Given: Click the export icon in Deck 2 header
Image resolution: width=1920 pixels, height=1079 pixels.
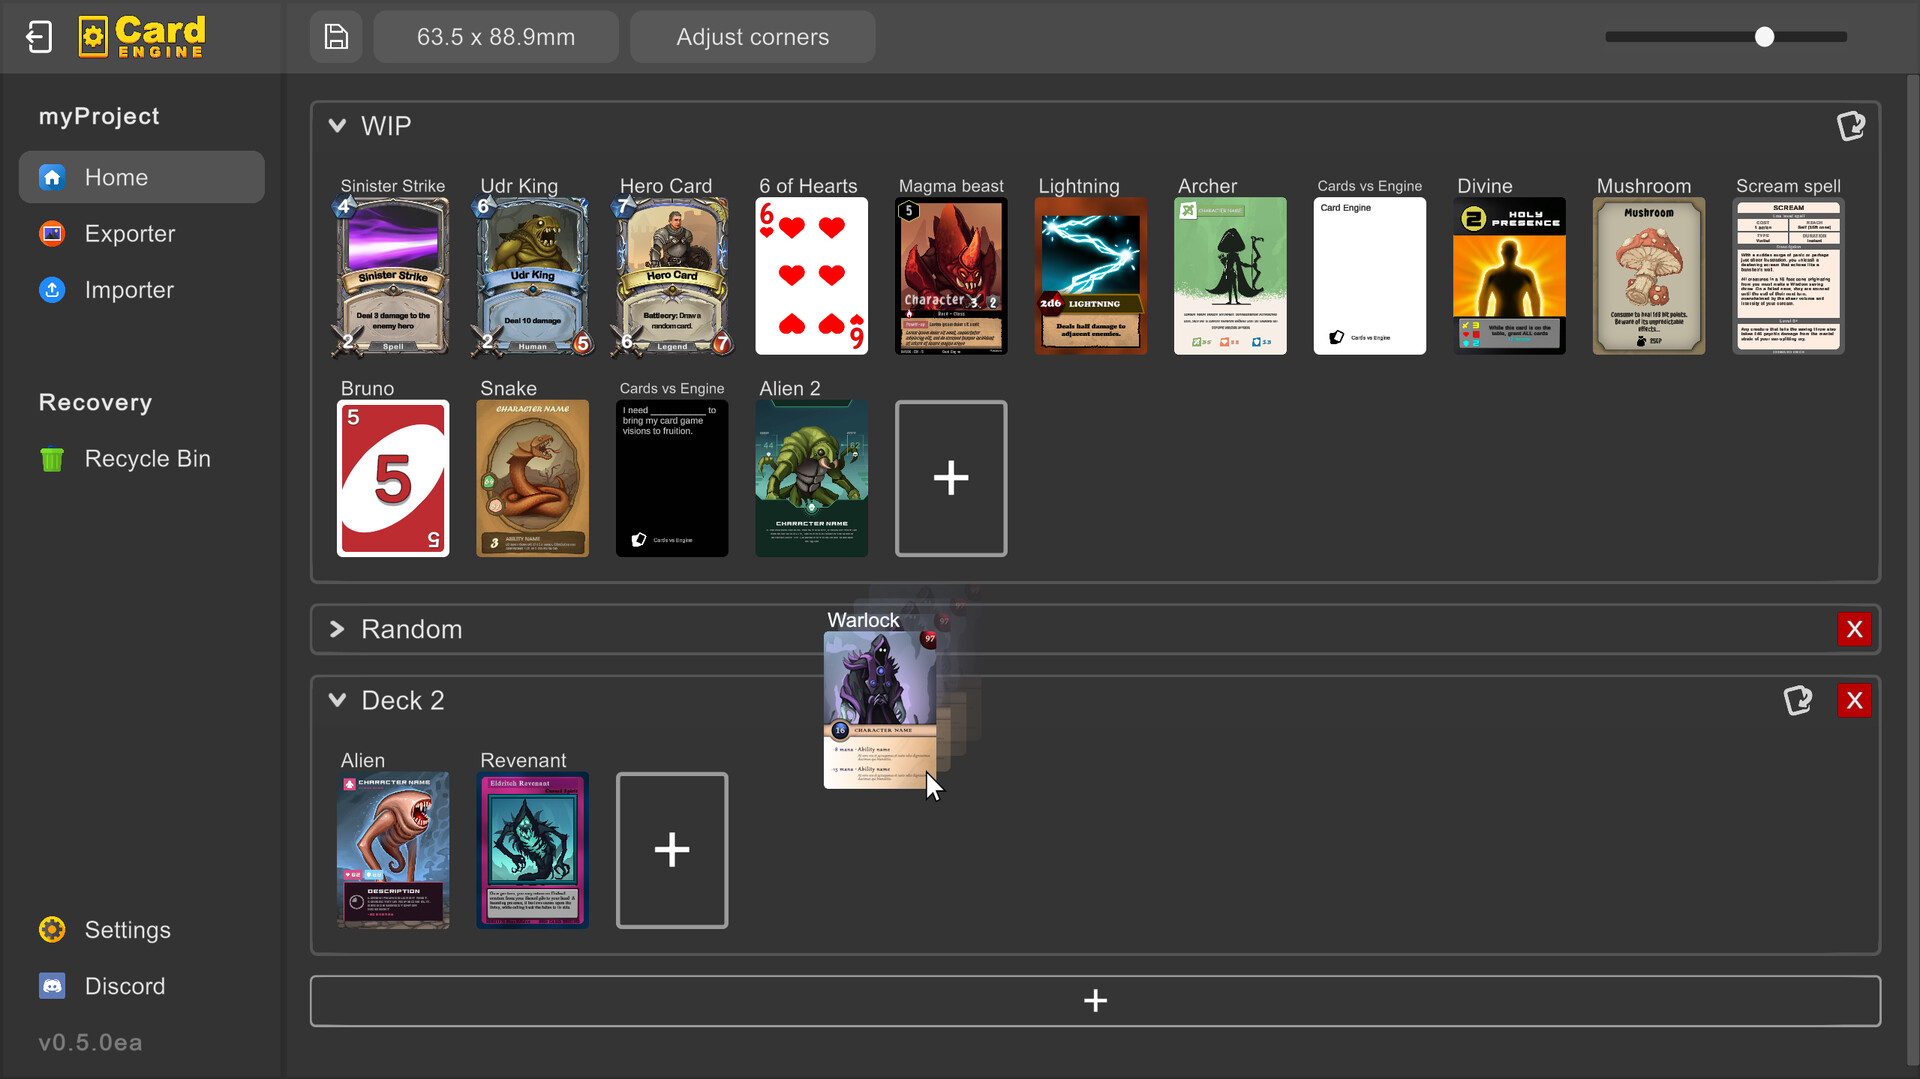Looking at the screenshot, I should [x=1798, y=700].
